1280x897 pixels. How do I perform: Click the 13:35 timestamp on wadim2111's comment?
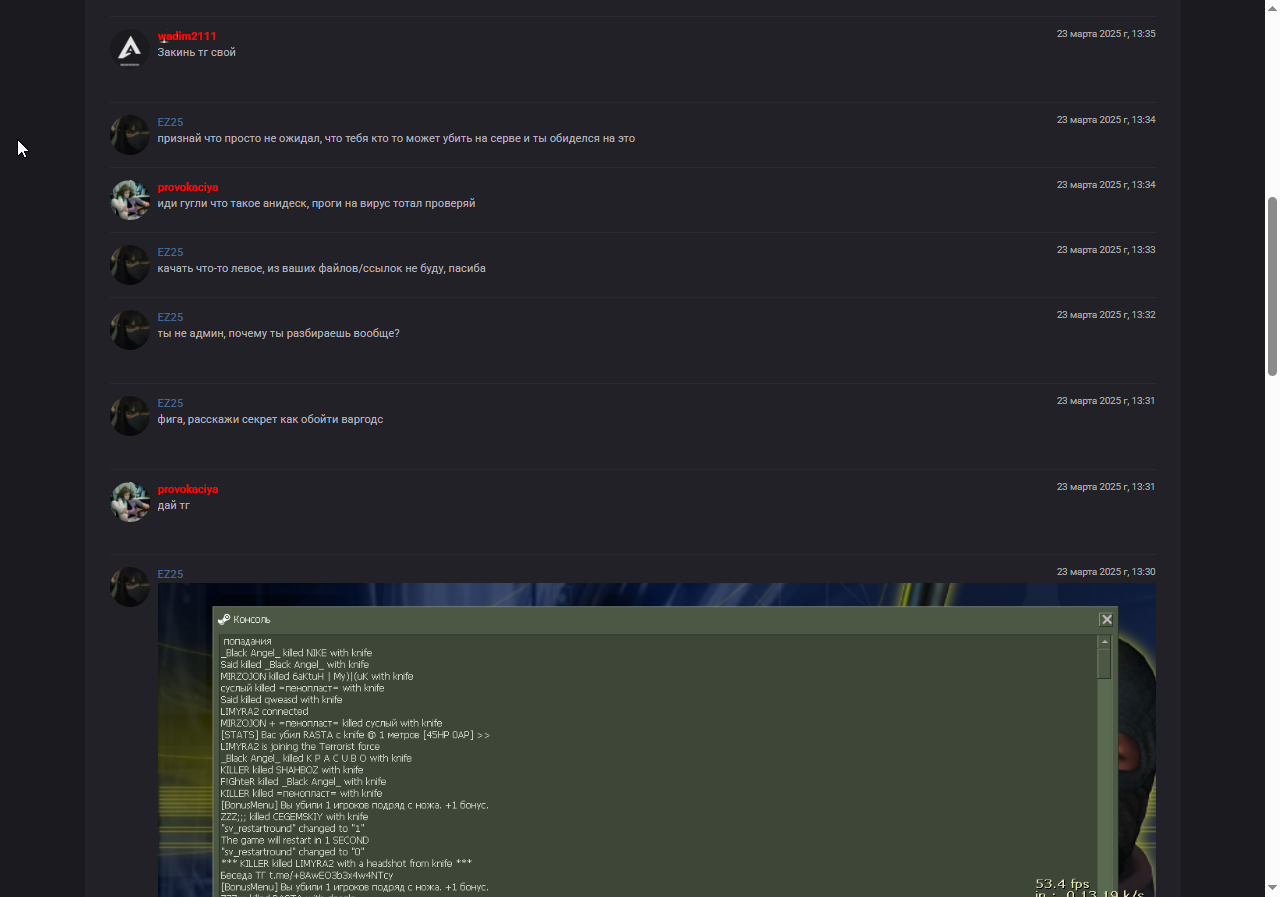pos(1106,34)
